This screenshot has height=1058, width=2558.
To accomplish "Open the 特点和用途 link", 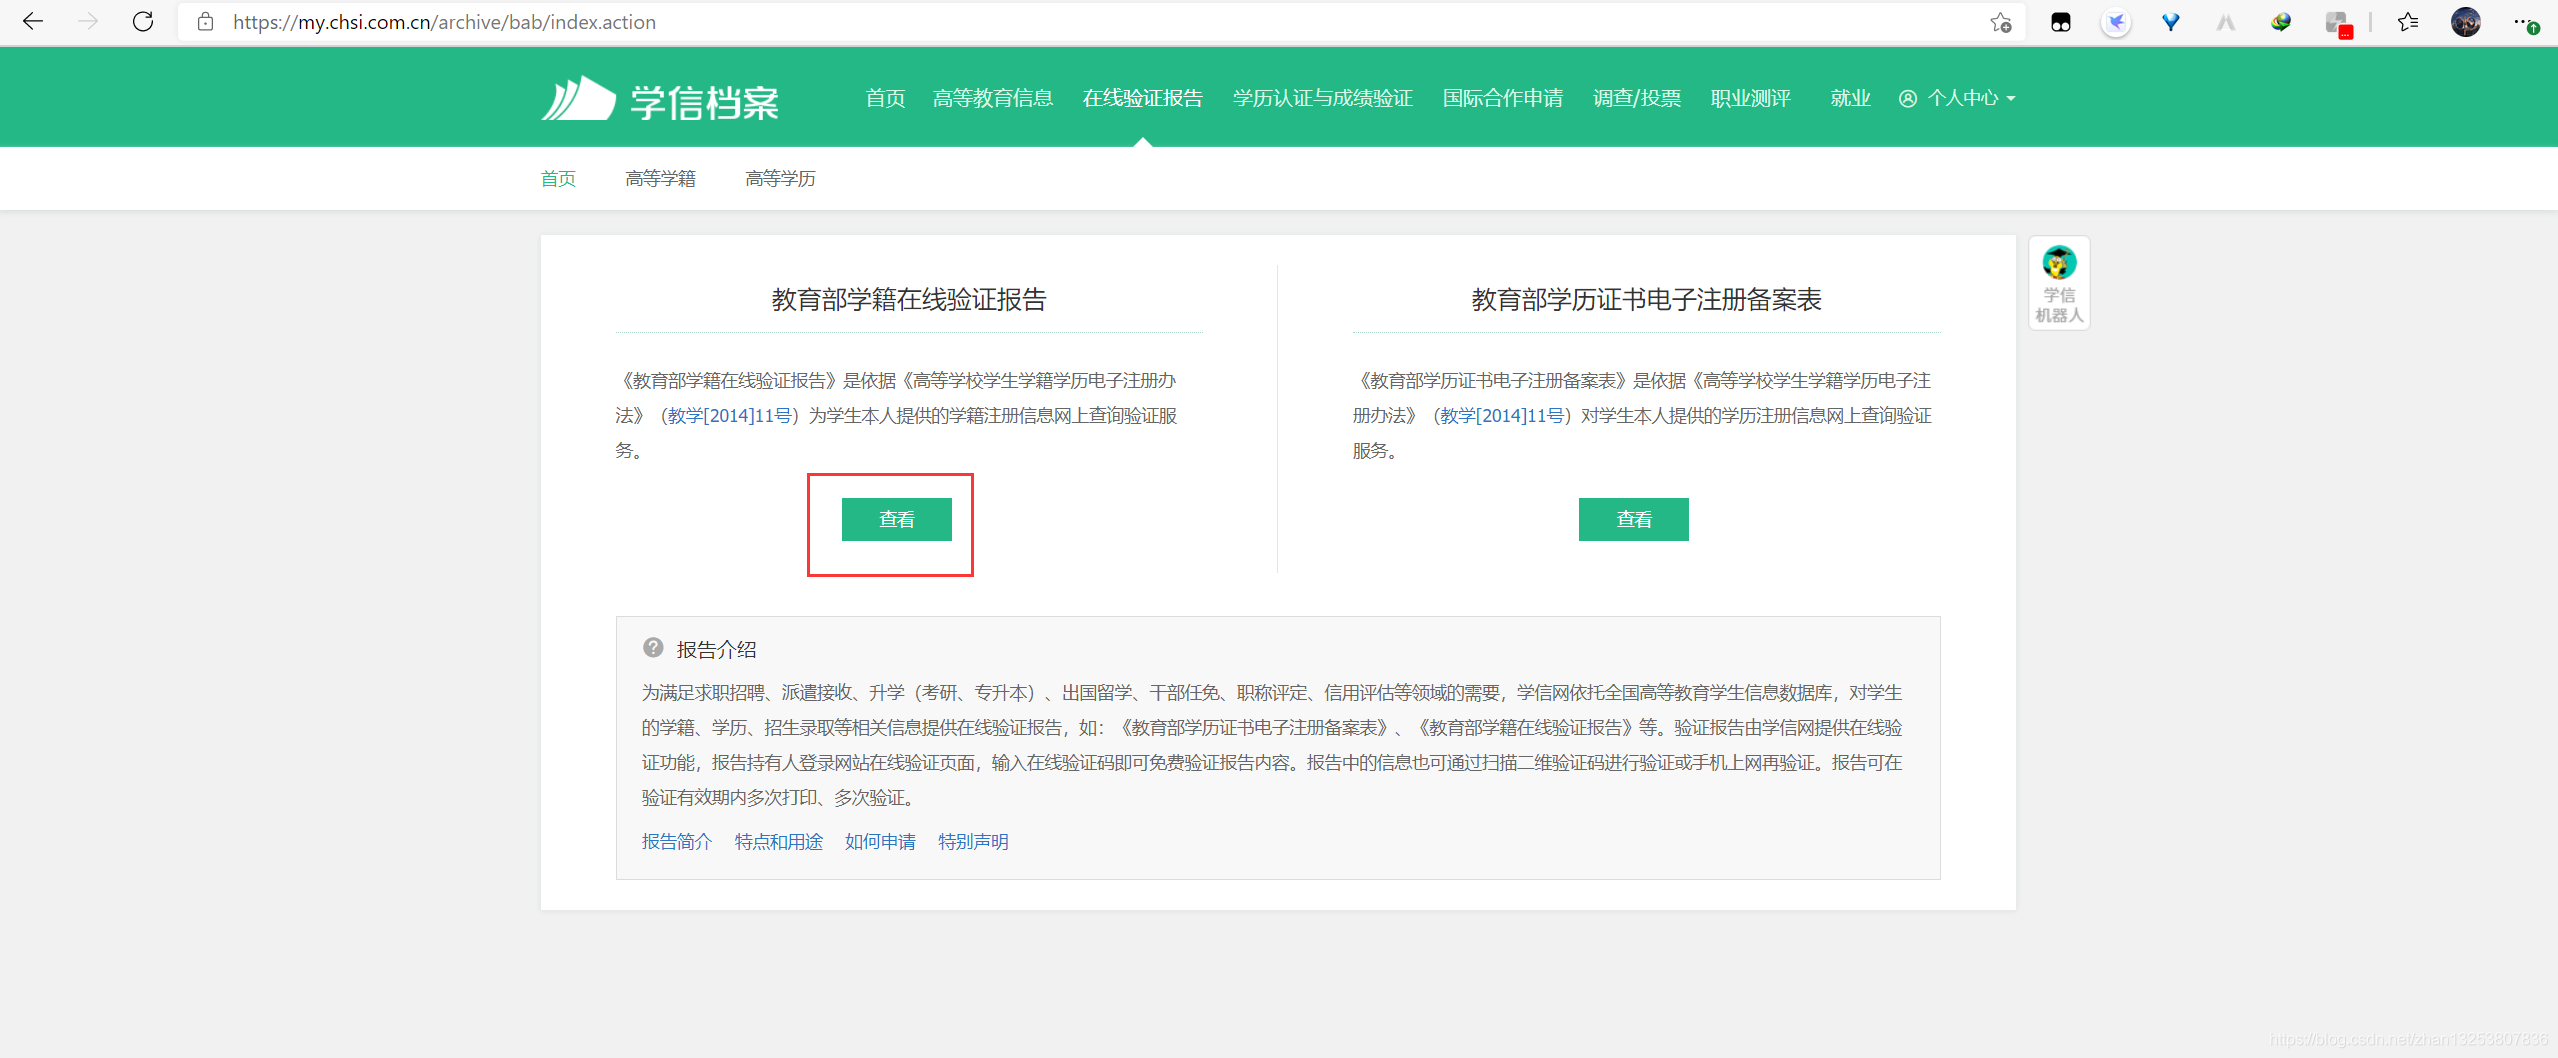I will click(778, 842).
